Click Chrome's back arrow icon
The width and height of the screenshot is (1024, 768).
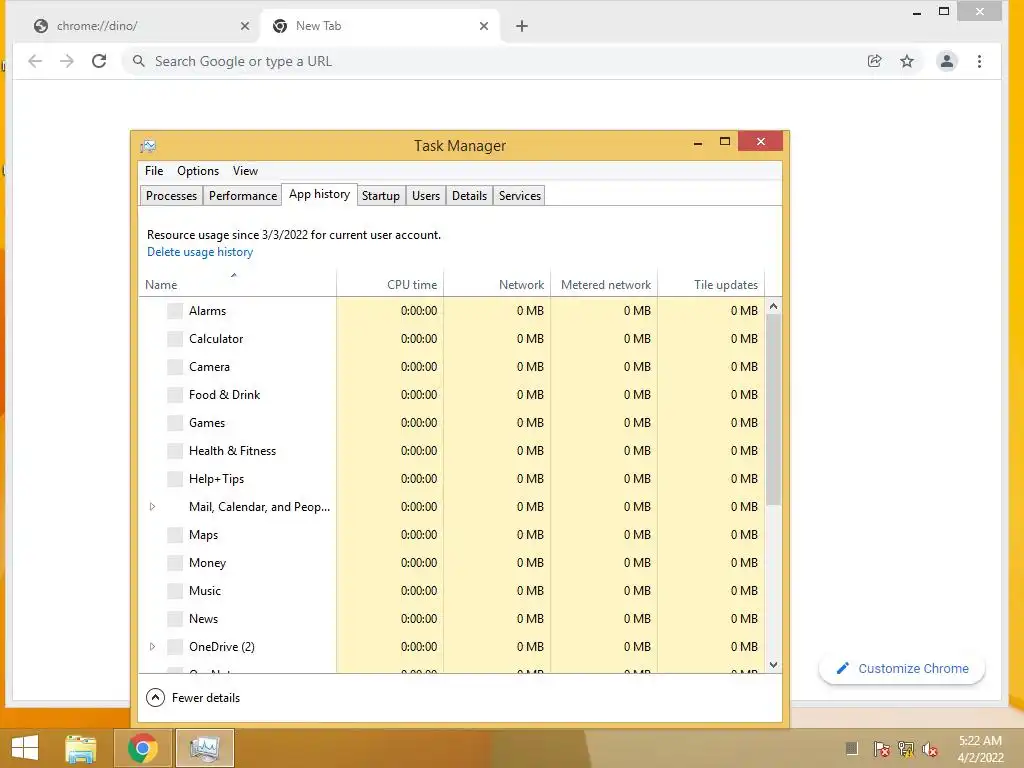coord(35,61)
